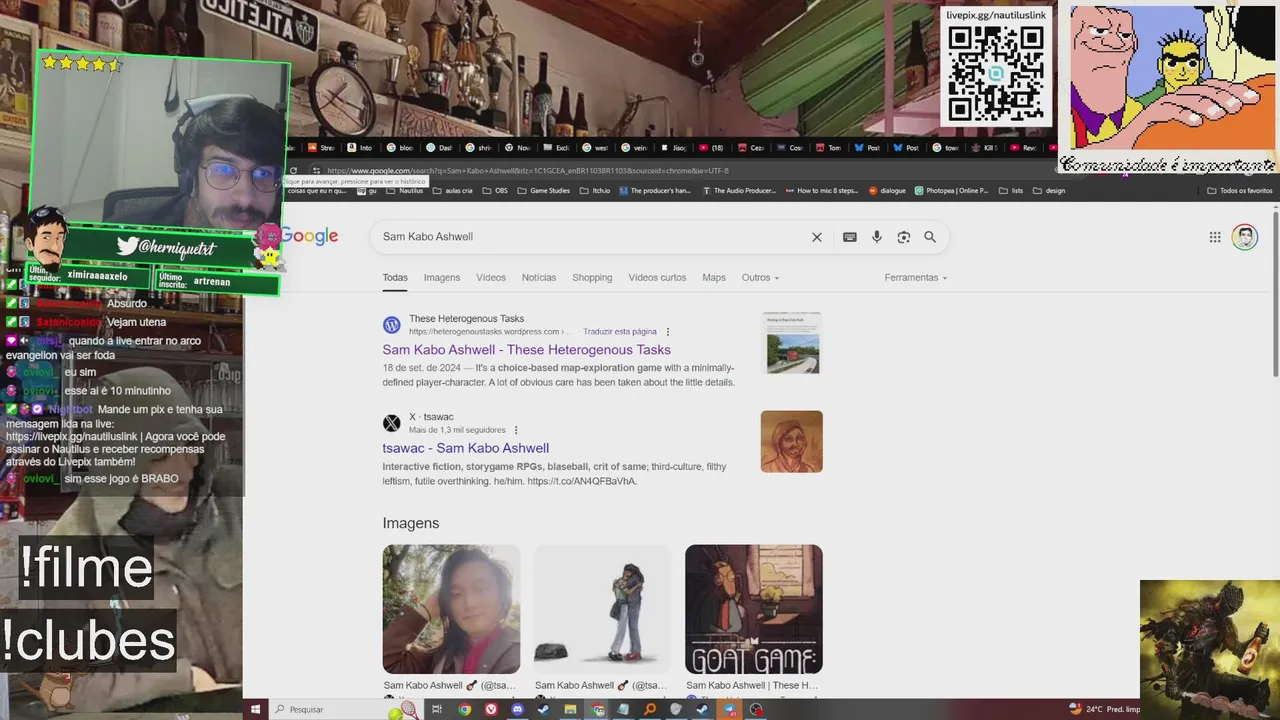Search by image with Google Lens icon
Image resolution: width=1280 pixels, height=720 pixels.
coord(903,237)
